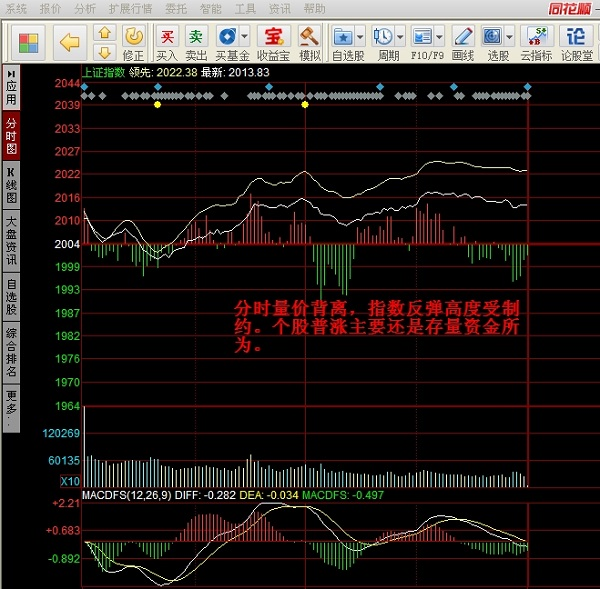This screenshot has width=600, height=589.
Task: Click the X10 volume scale button
Action: [x=70, y=481]
